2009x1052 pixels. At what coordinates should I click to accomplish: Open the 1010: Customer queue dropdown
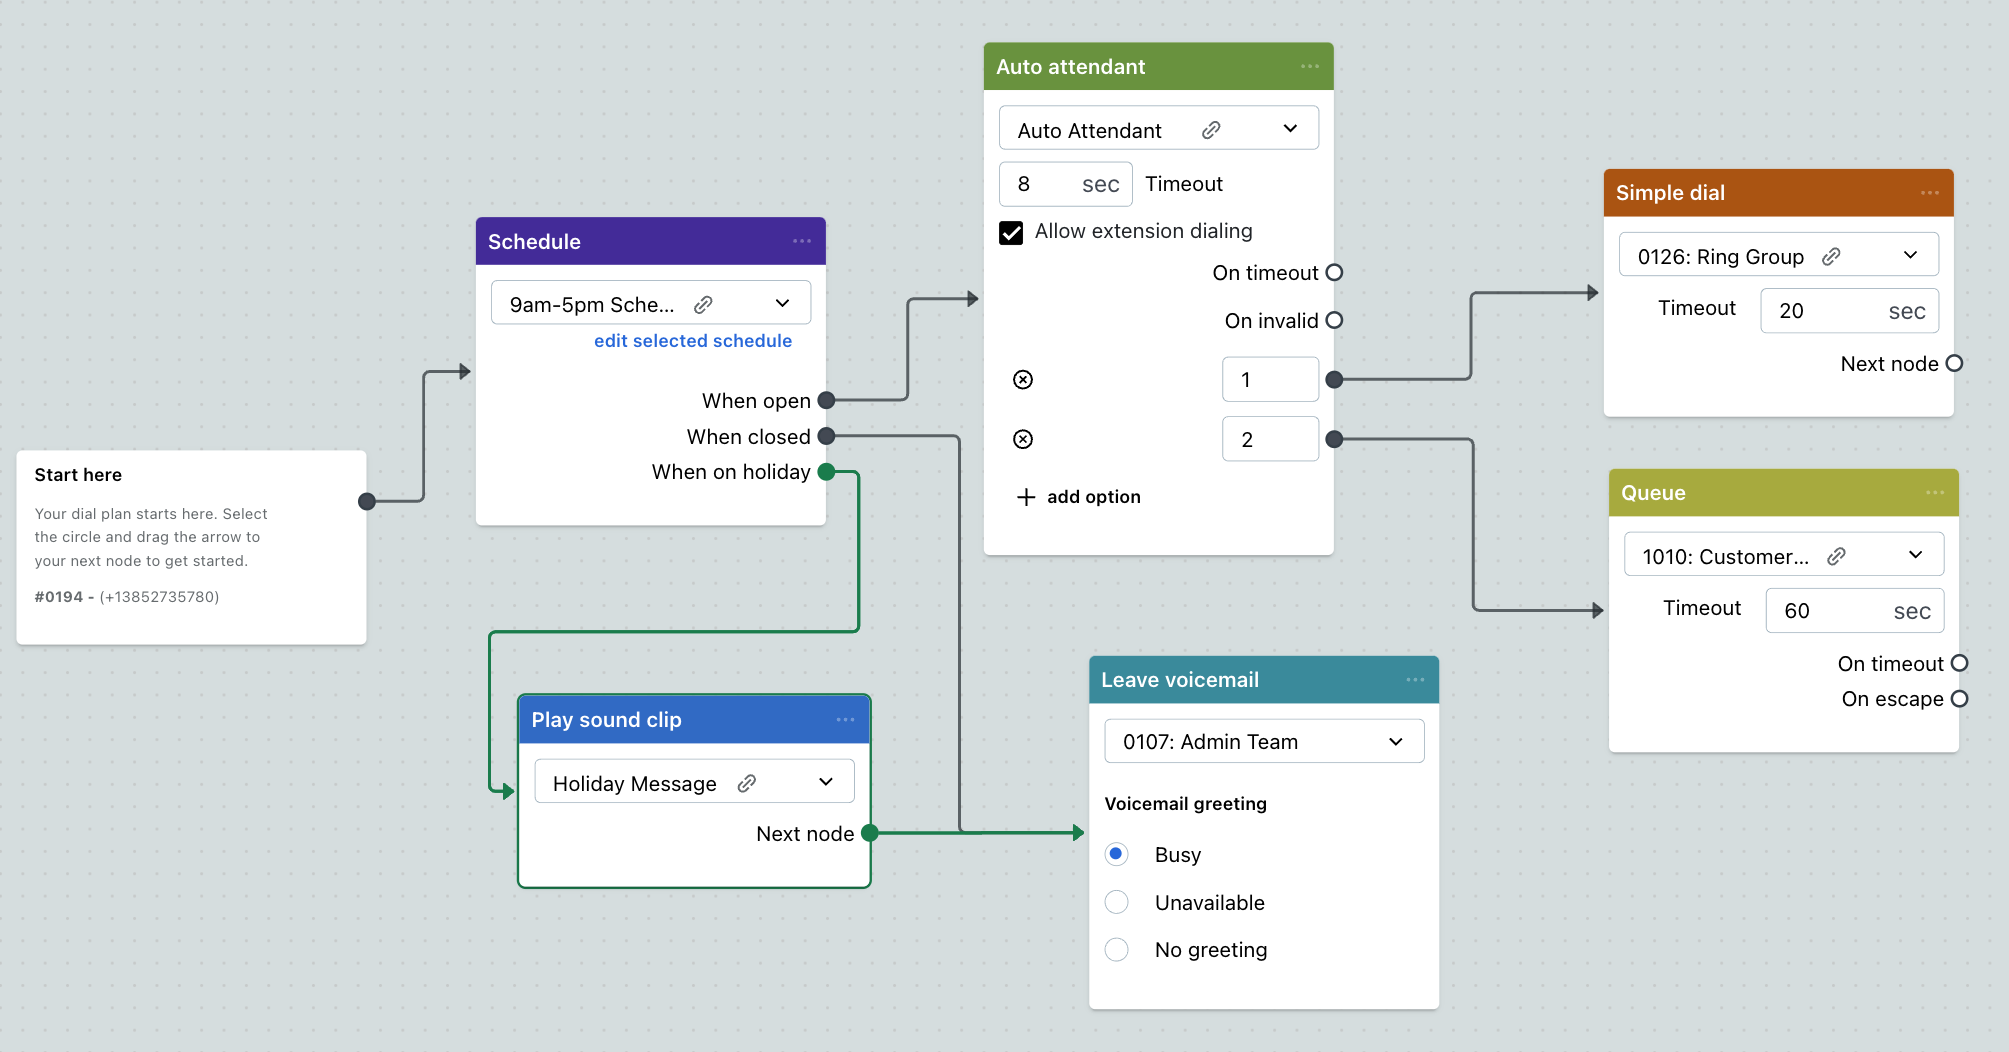1914,556
